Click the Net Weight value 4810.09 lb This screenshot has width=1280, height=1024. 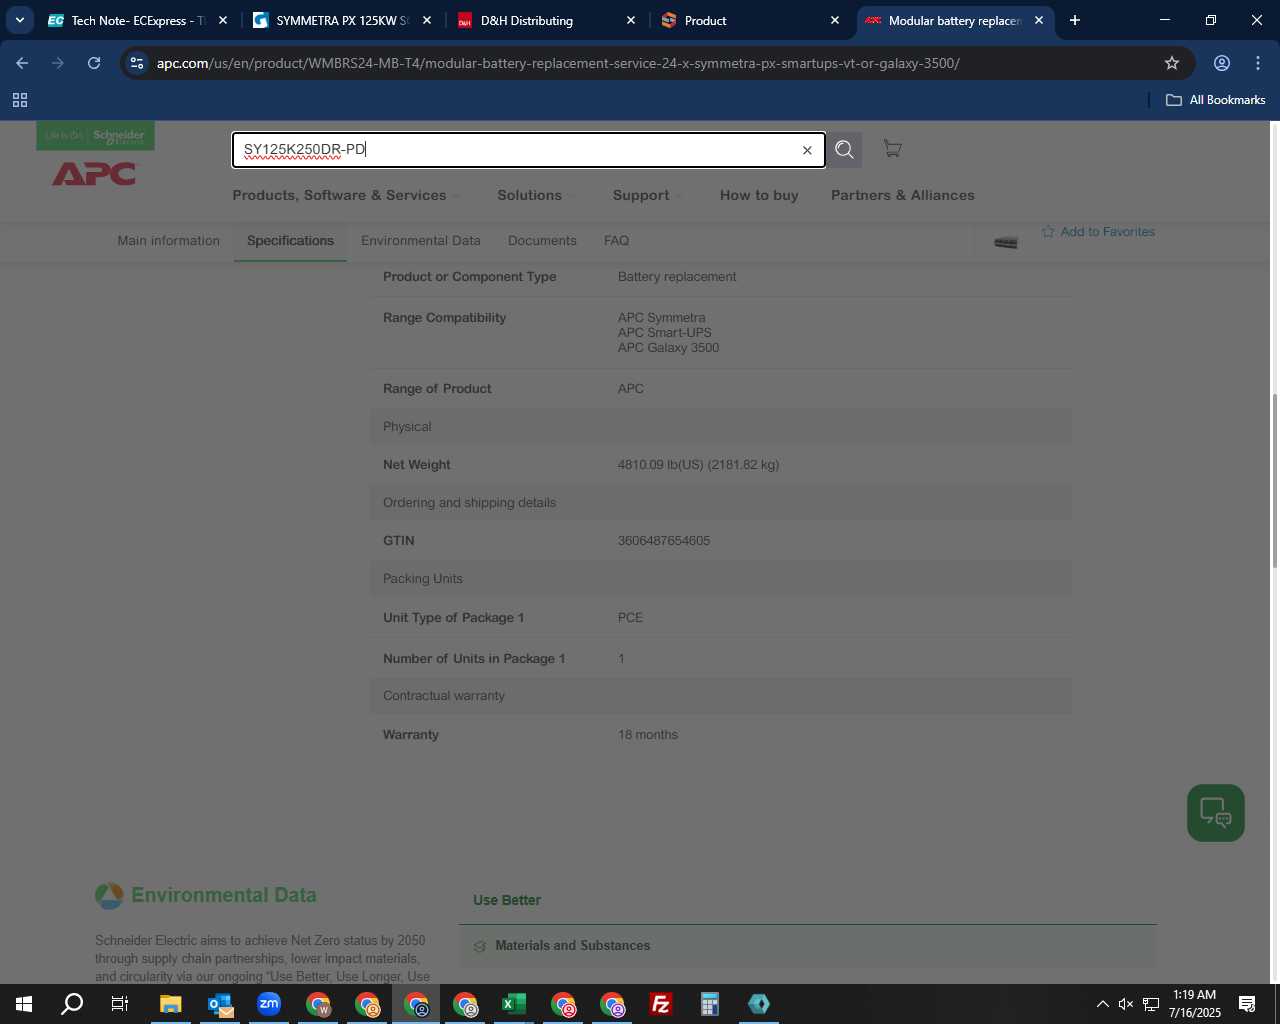pos(698,465)
